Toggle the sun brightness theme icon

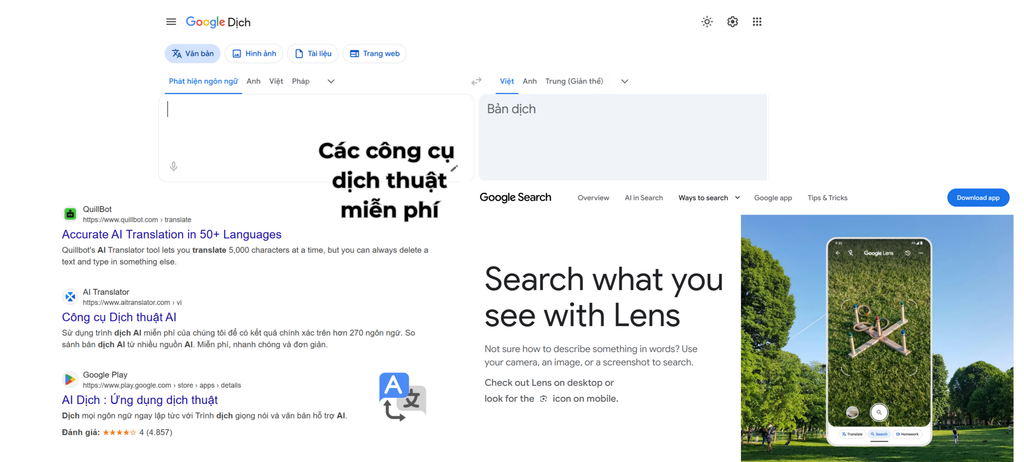pyautogui.click(x=707, y=22)
